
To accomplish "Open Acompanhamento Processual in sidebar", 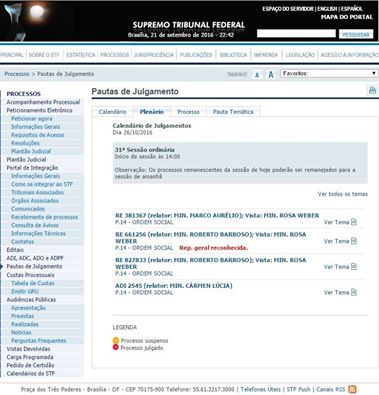I will point(43,102).
